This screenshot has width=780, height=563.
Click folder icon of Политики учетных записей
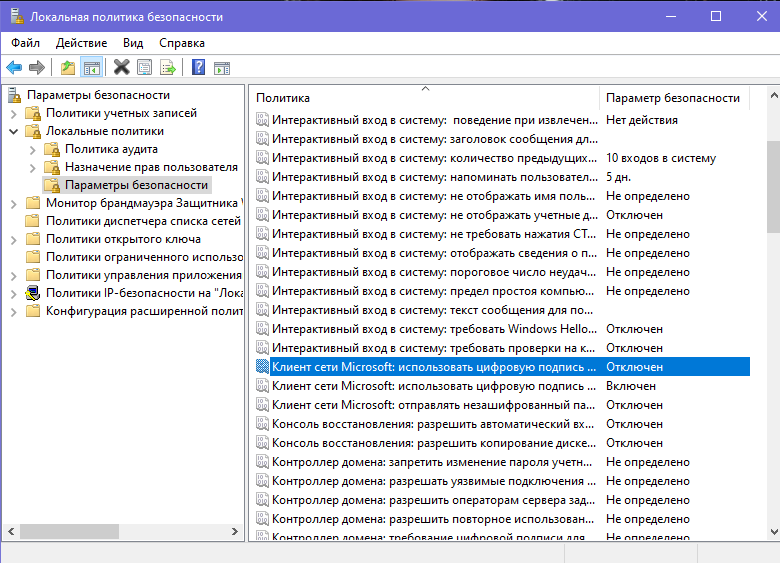(33, 113)
